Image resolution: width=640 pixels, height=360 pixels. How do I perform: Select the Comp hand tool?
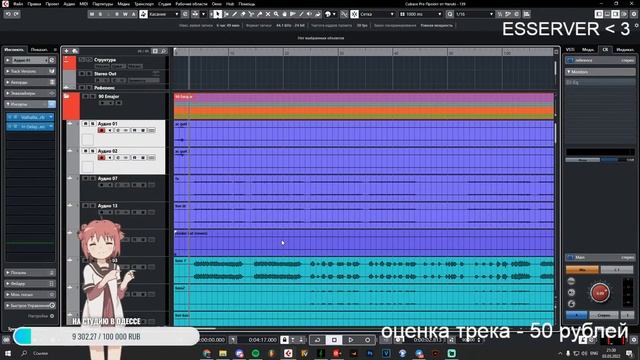tap(284, 14)
